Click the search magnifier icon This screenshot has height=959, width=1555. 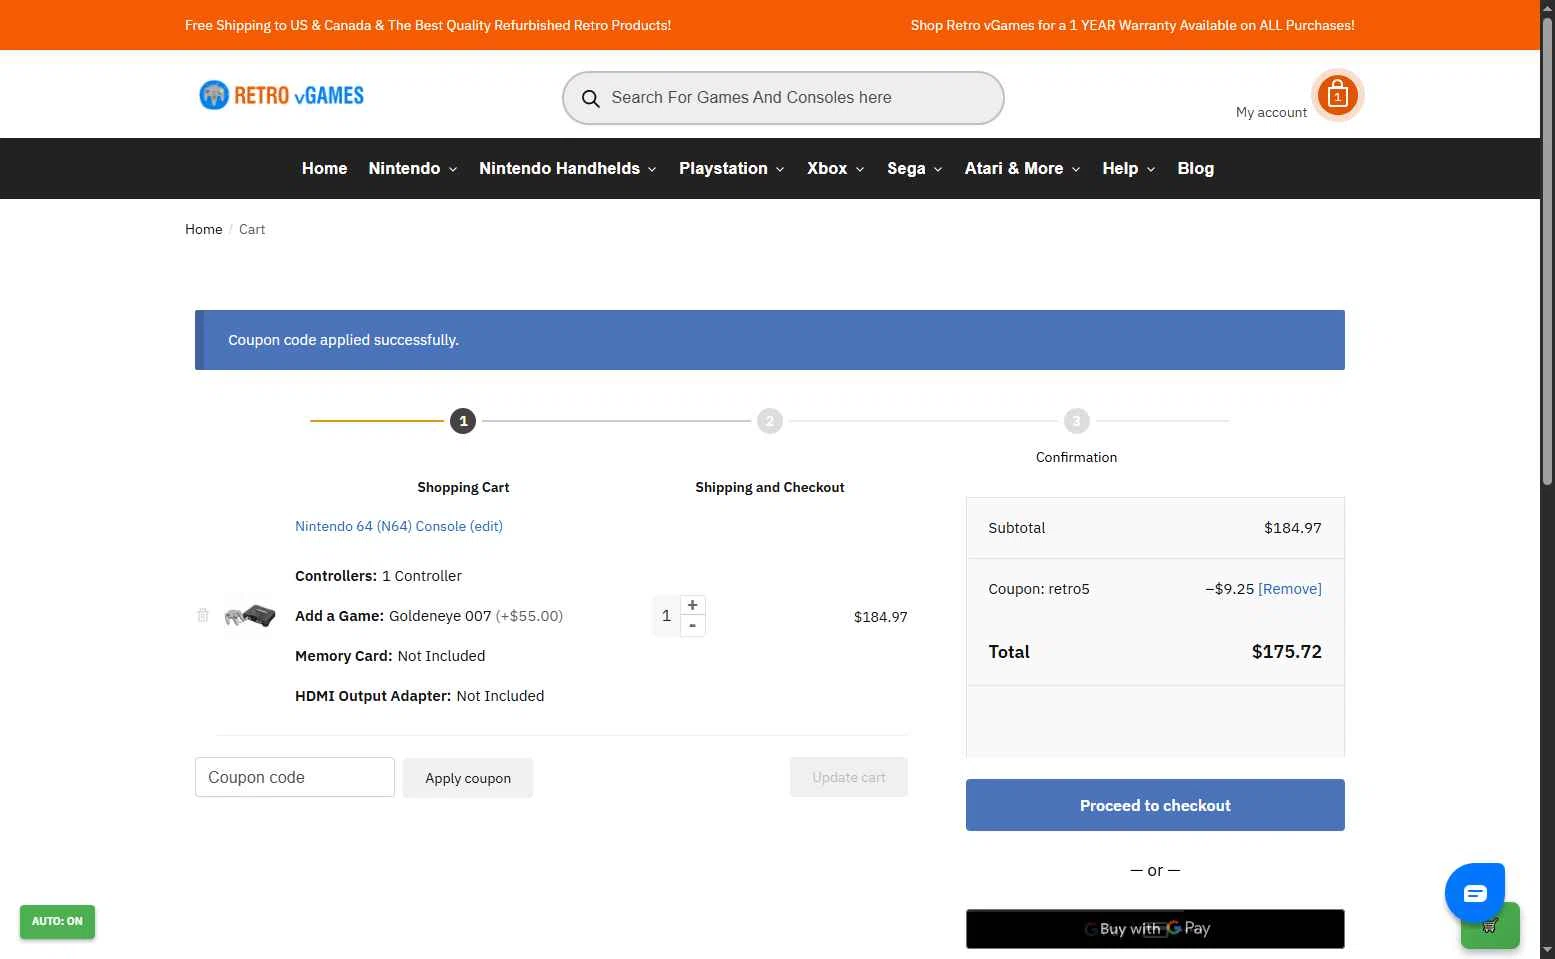click(x=591, y=98)
